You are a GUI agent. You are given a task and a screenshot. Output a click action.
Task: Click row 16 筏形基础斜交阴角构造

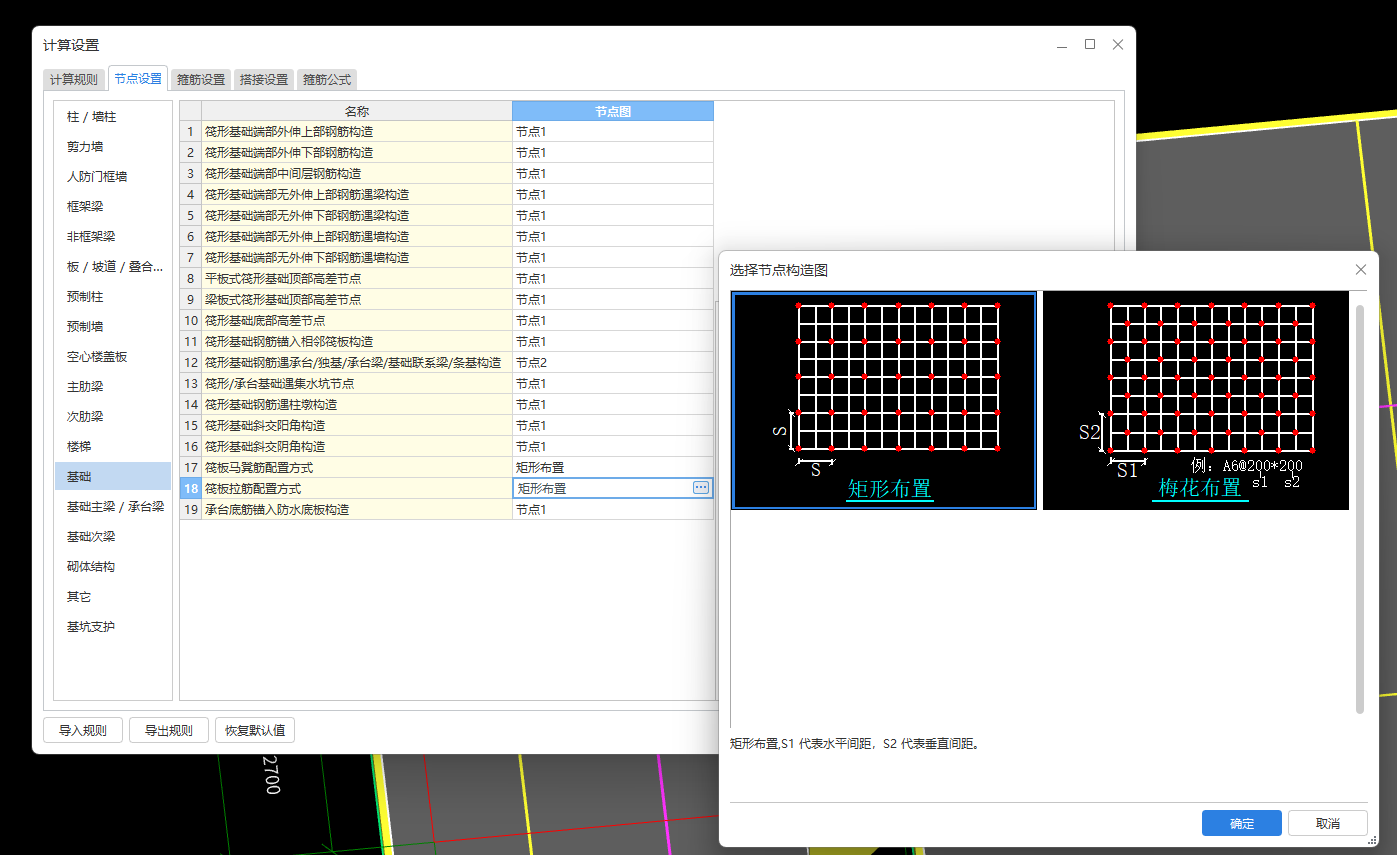coord(357,447)
